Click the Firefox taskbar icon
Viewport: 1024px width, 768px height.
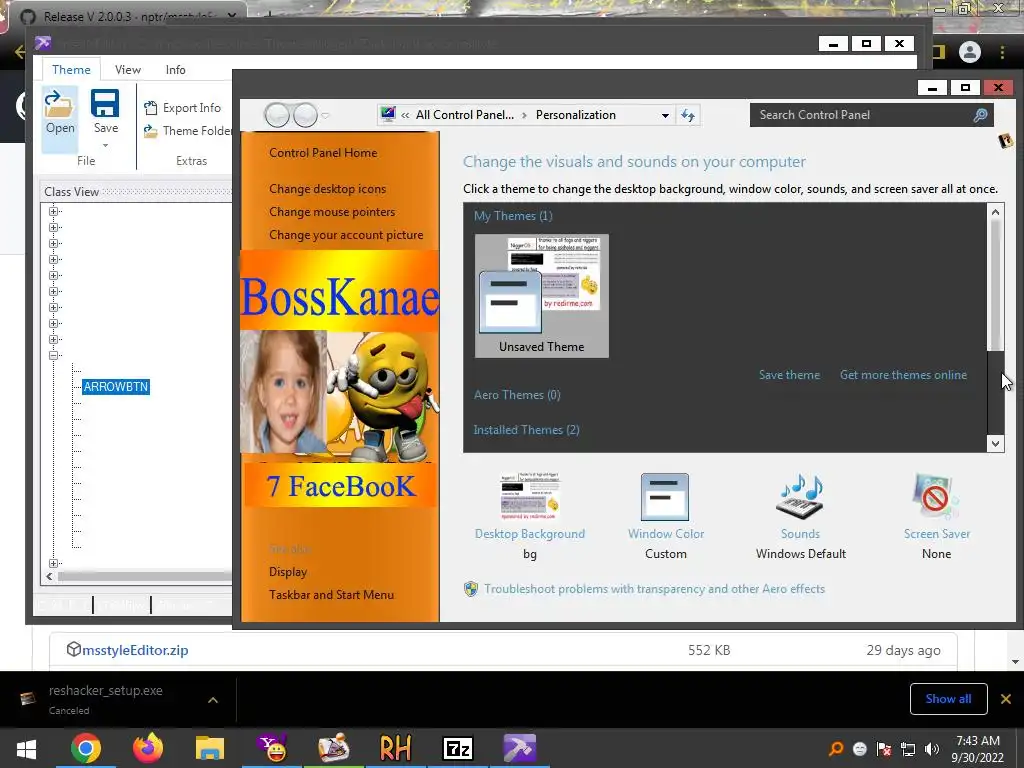[x=148, y=748]
